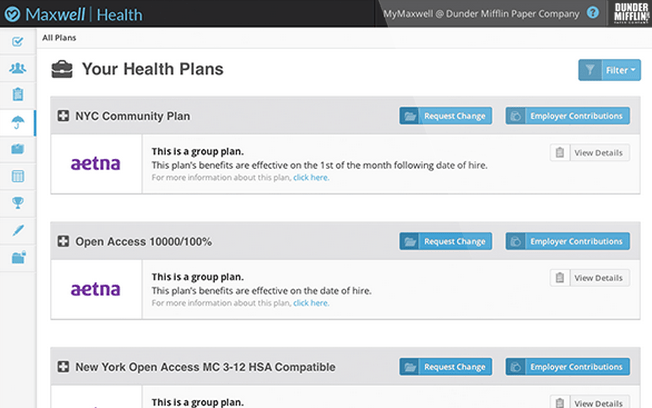Select the trophy icon in sidebar
This screenshot has width=652, height=408.
tap(17, 203)
